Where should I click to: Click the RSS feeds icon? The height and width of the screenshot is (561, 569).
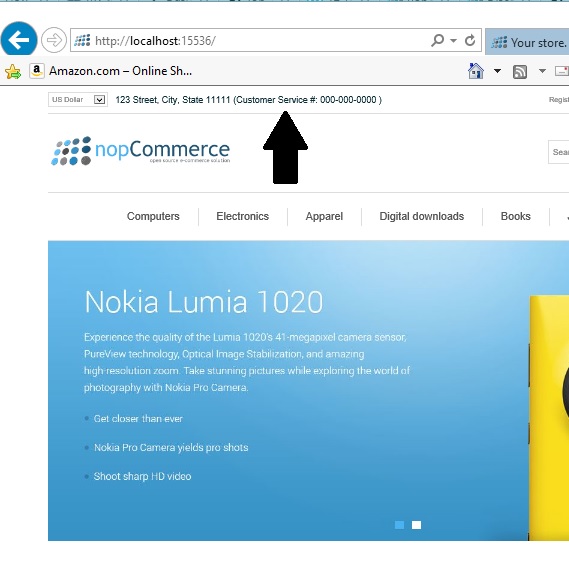(520, 72)
